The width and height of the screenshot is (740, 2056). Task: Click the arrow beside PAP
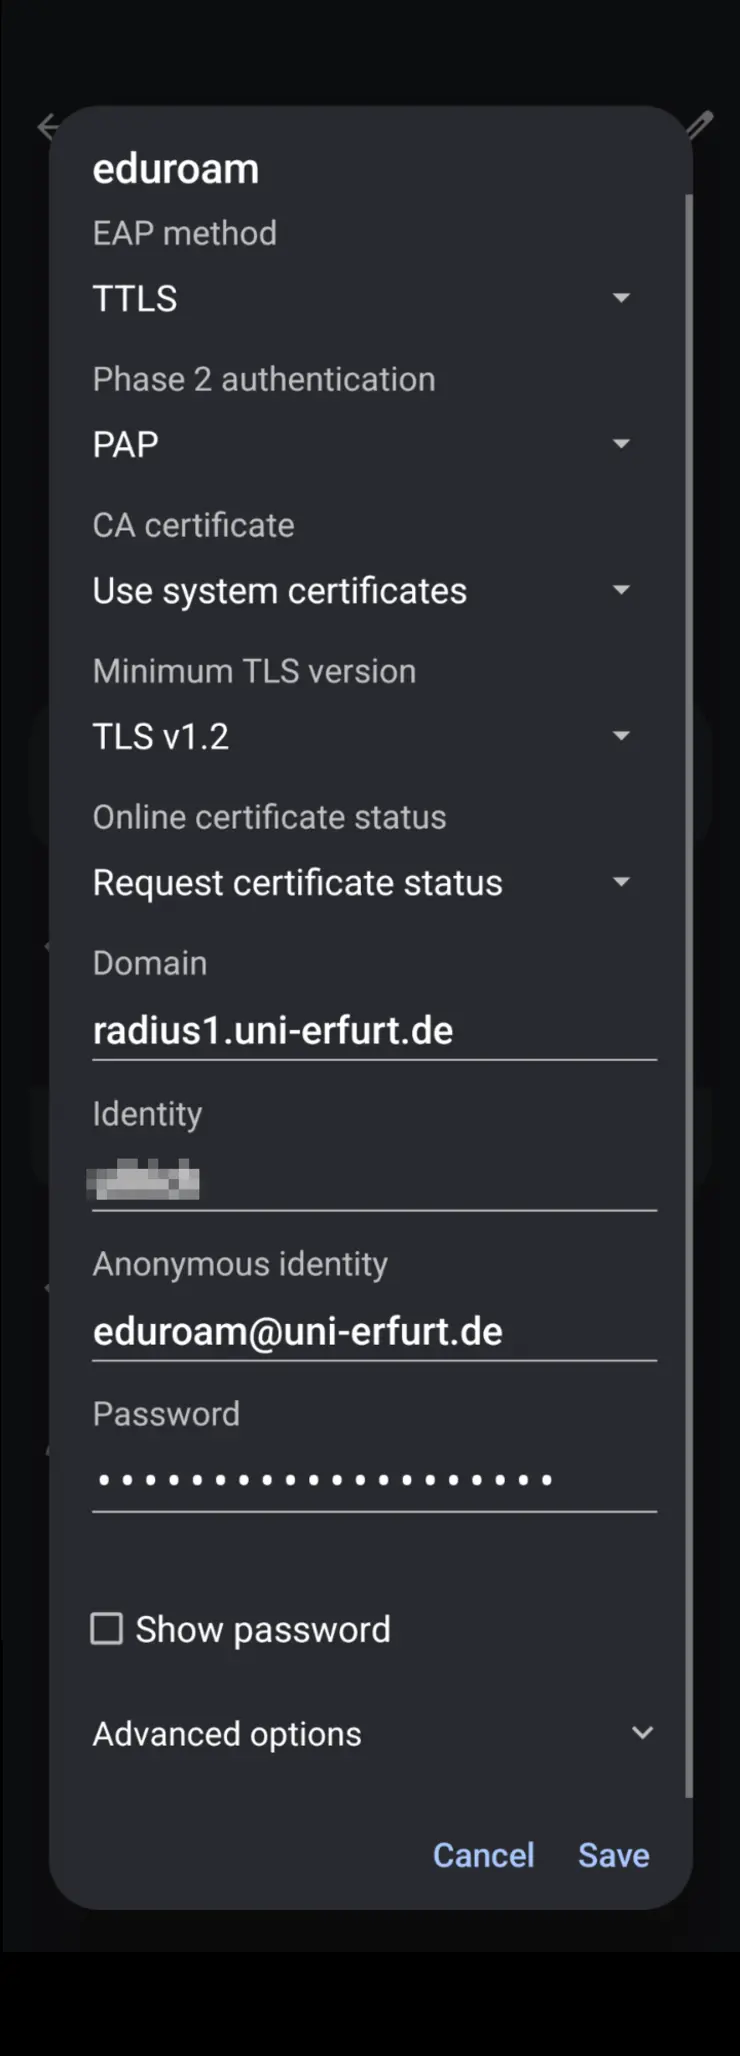coord(621,444)
